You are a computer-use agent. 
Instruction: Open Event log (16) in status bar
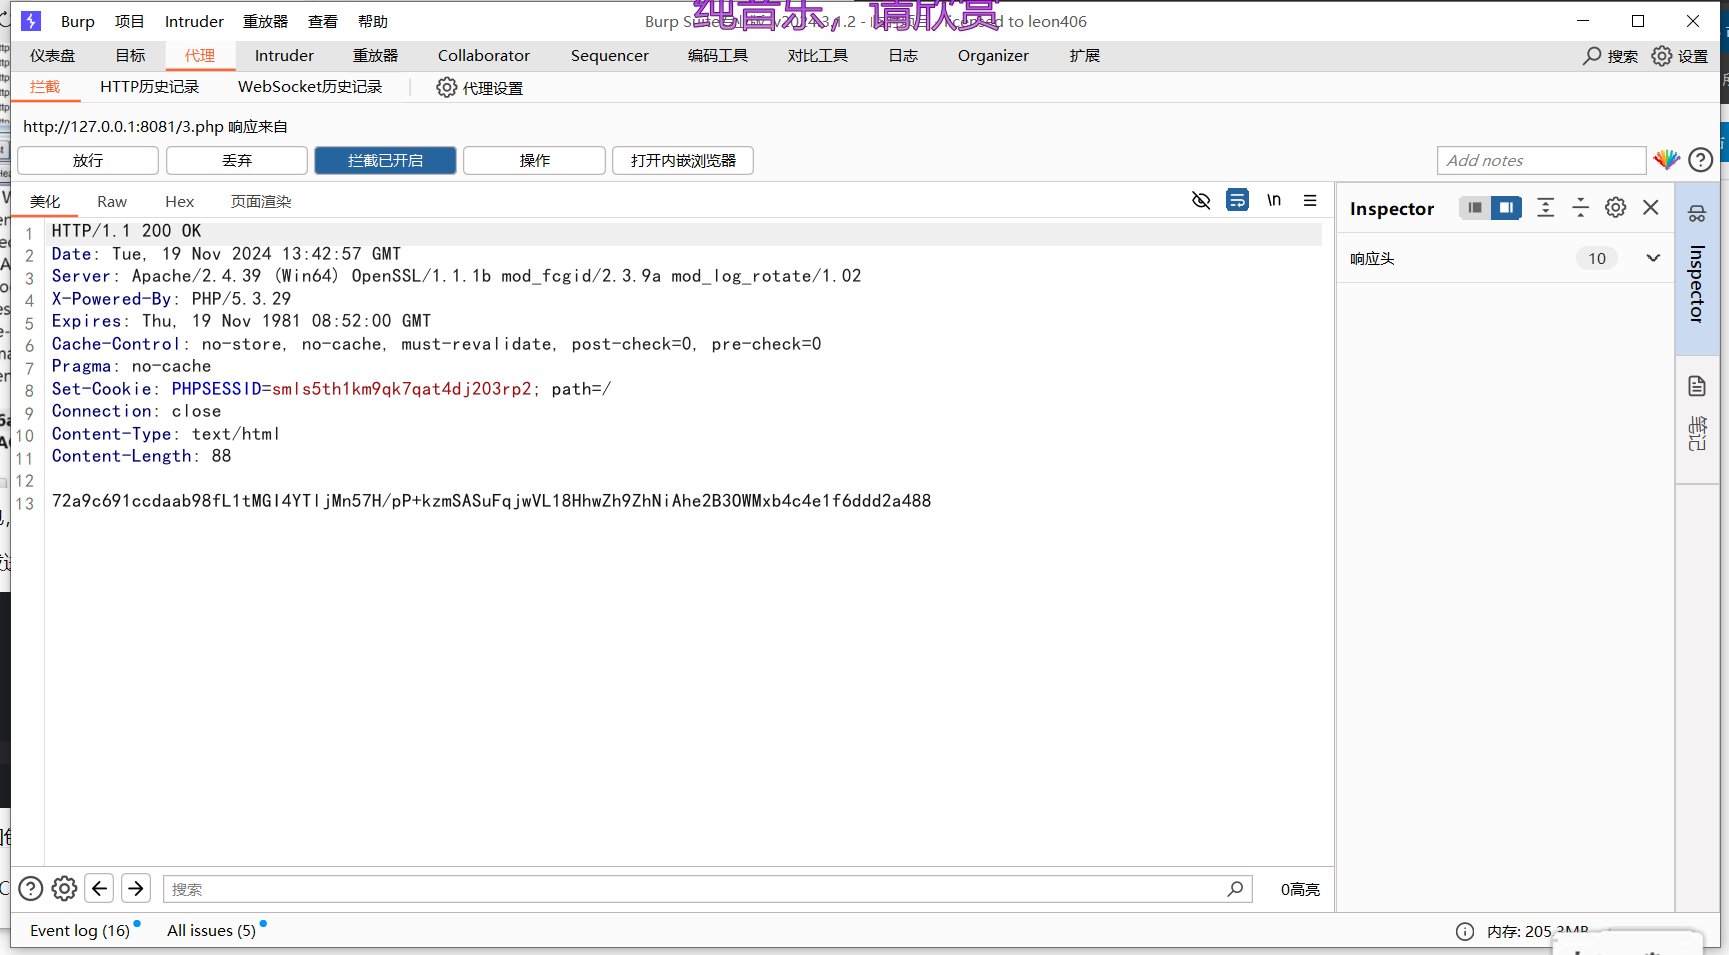(80, 931)
